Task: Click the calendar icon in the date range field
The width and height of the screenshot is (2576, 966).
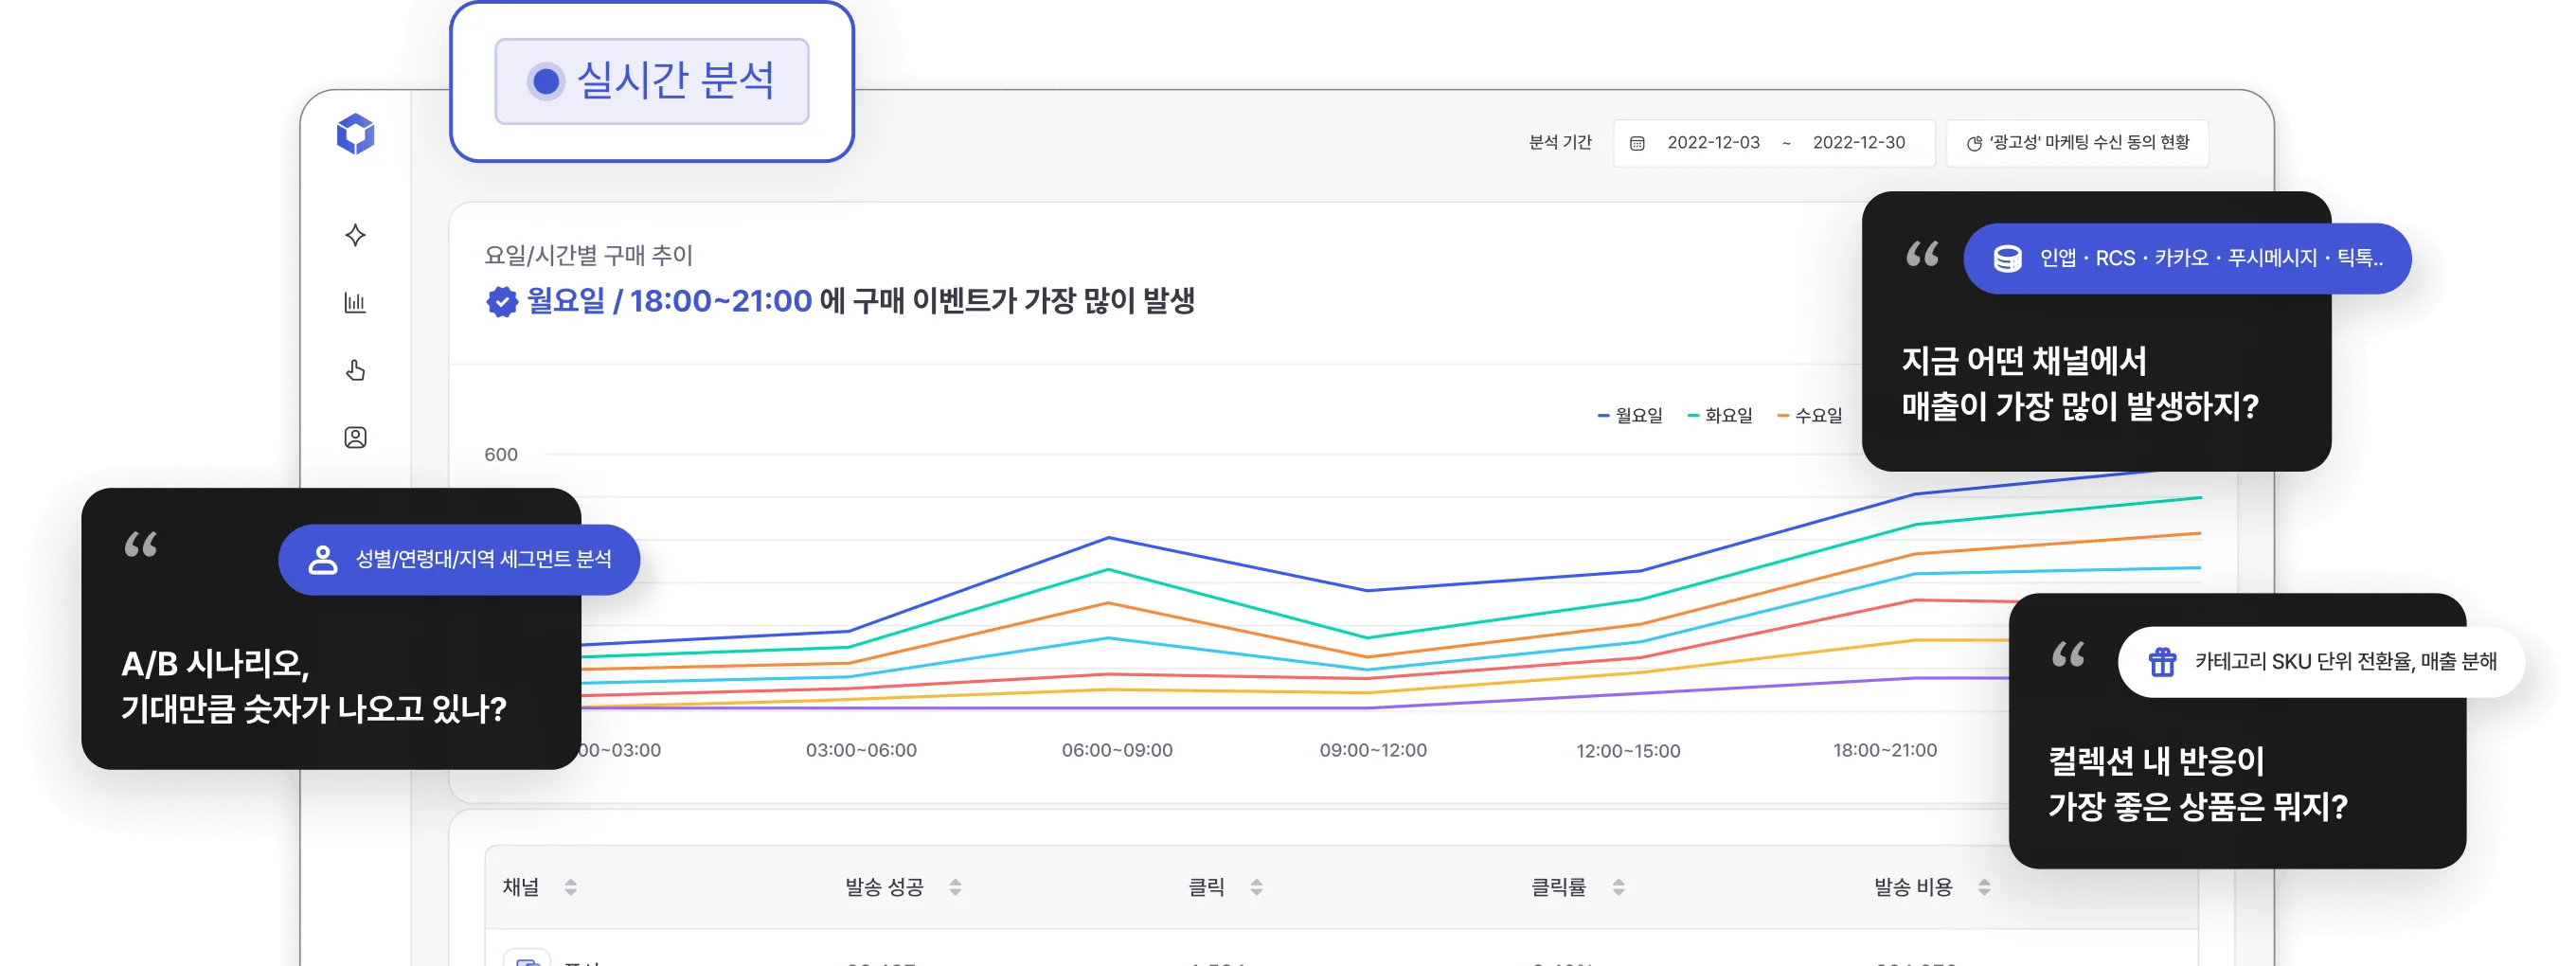Action: tap(1637, 143)
